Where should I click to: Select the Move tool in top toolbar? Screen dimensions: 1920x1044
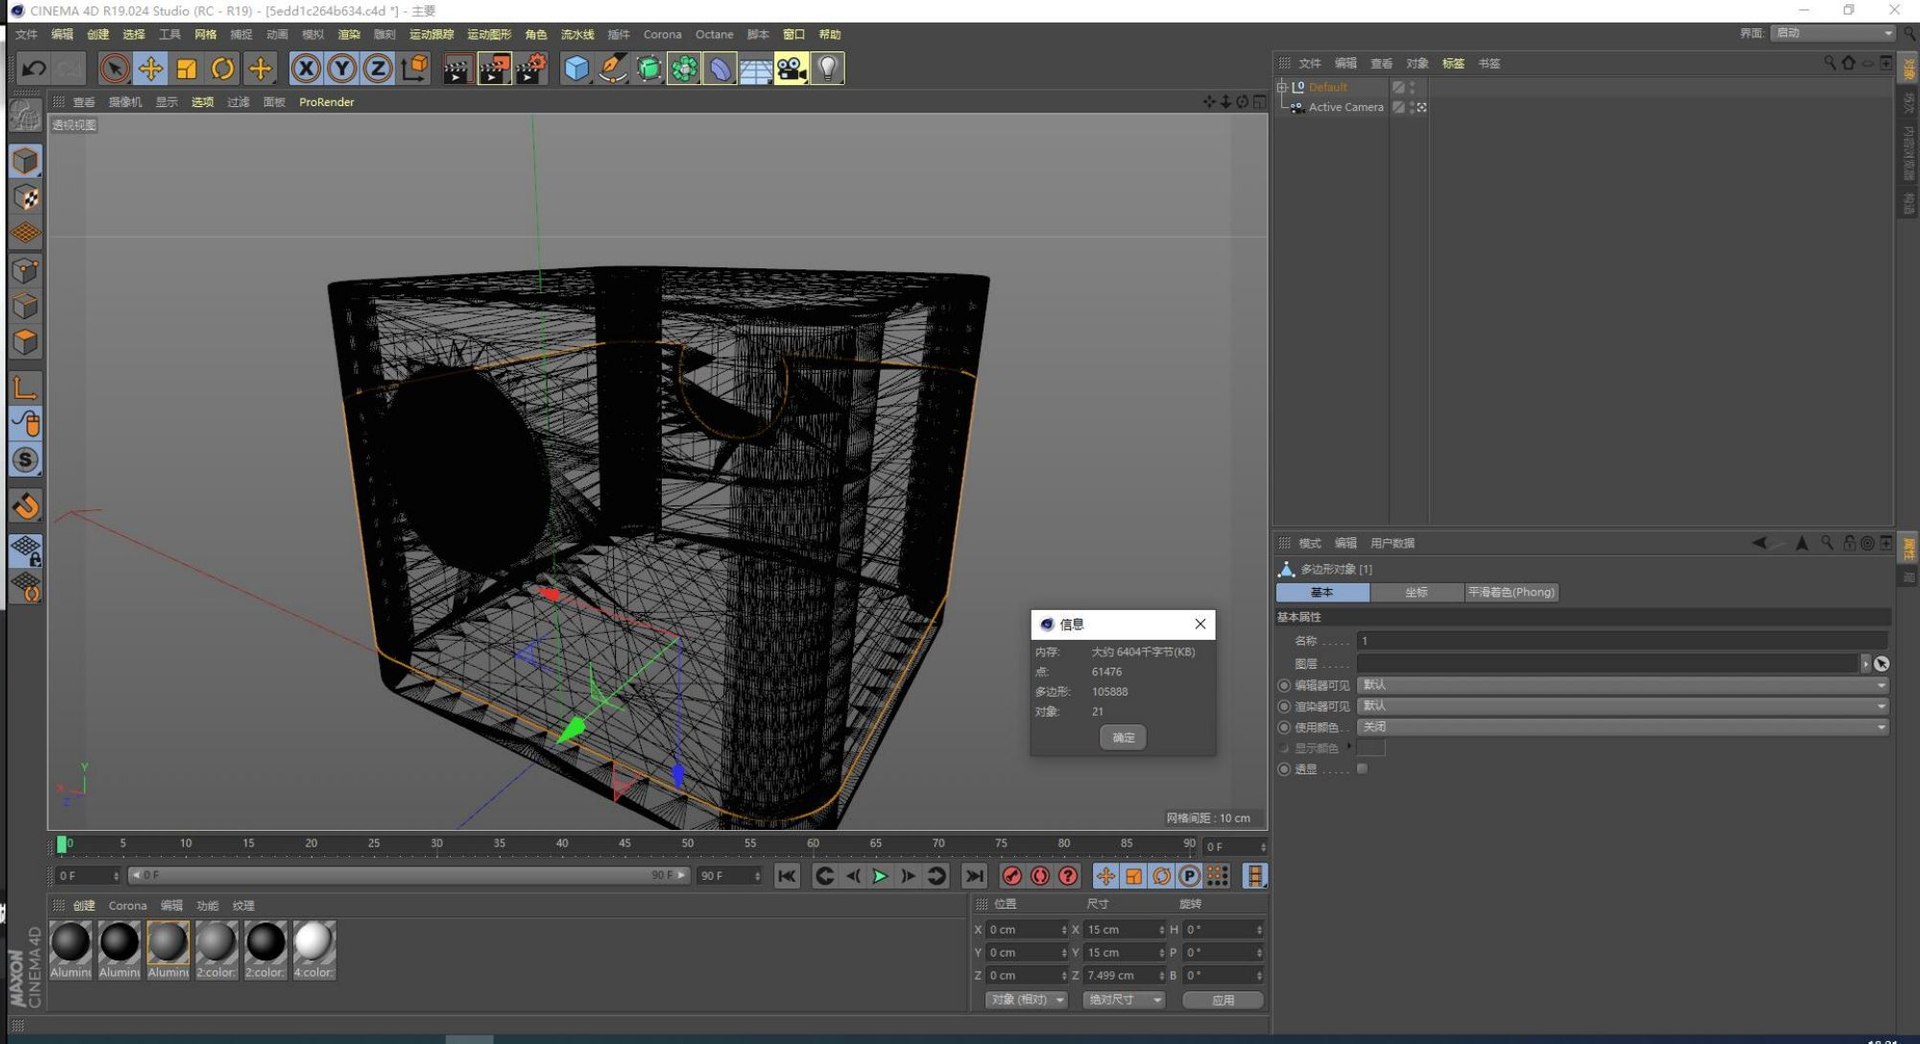pyautogui.click(x=151, y=68)
